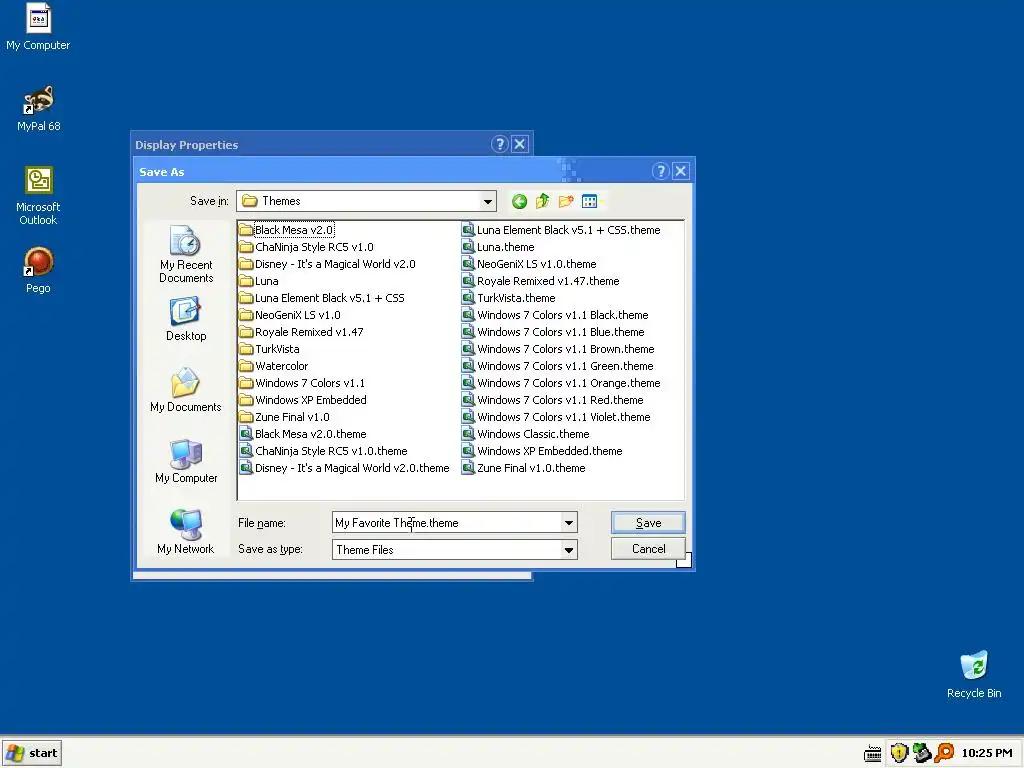Viewport: 1024px width, 768px height.
Task: Select Windows XP Embedded.theme file
Action: (x=542, y=451)
